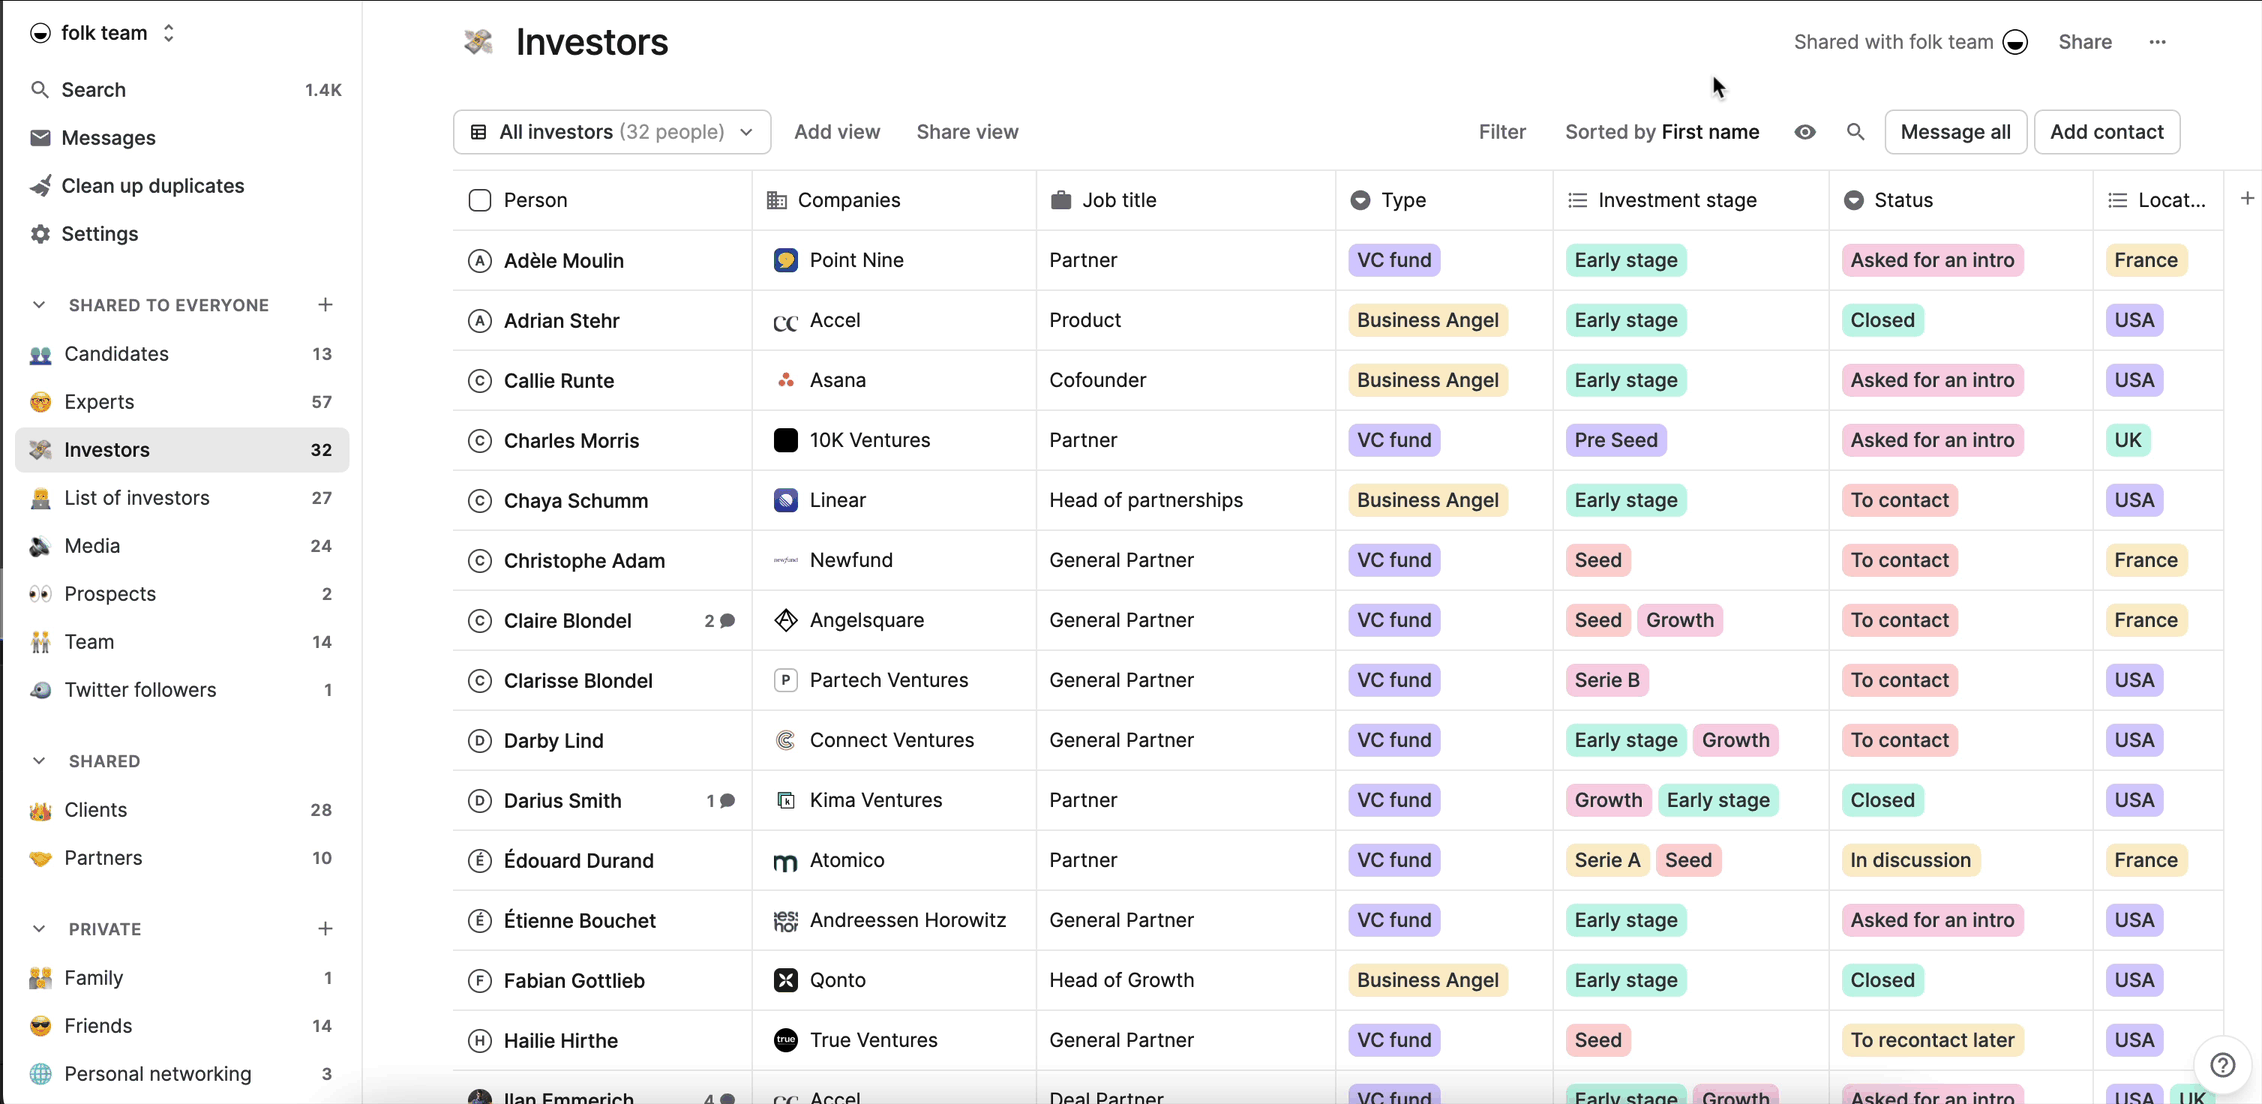
Task: Click the Add contact button
Action: coord(2106,132)
